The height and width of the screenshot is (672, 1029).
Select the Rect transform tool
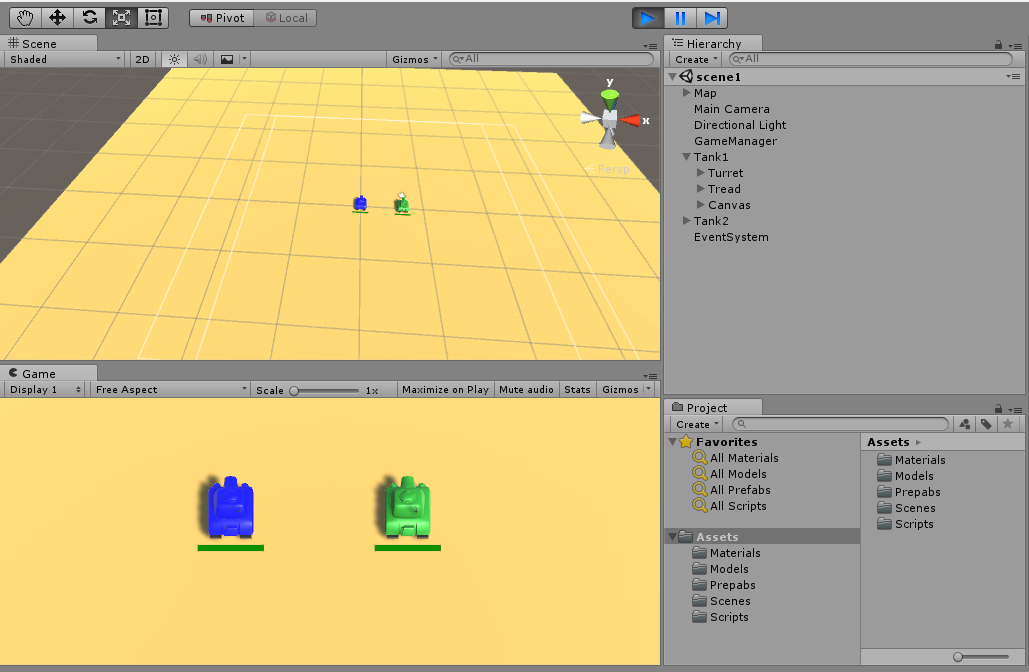[x=152, y=17]
